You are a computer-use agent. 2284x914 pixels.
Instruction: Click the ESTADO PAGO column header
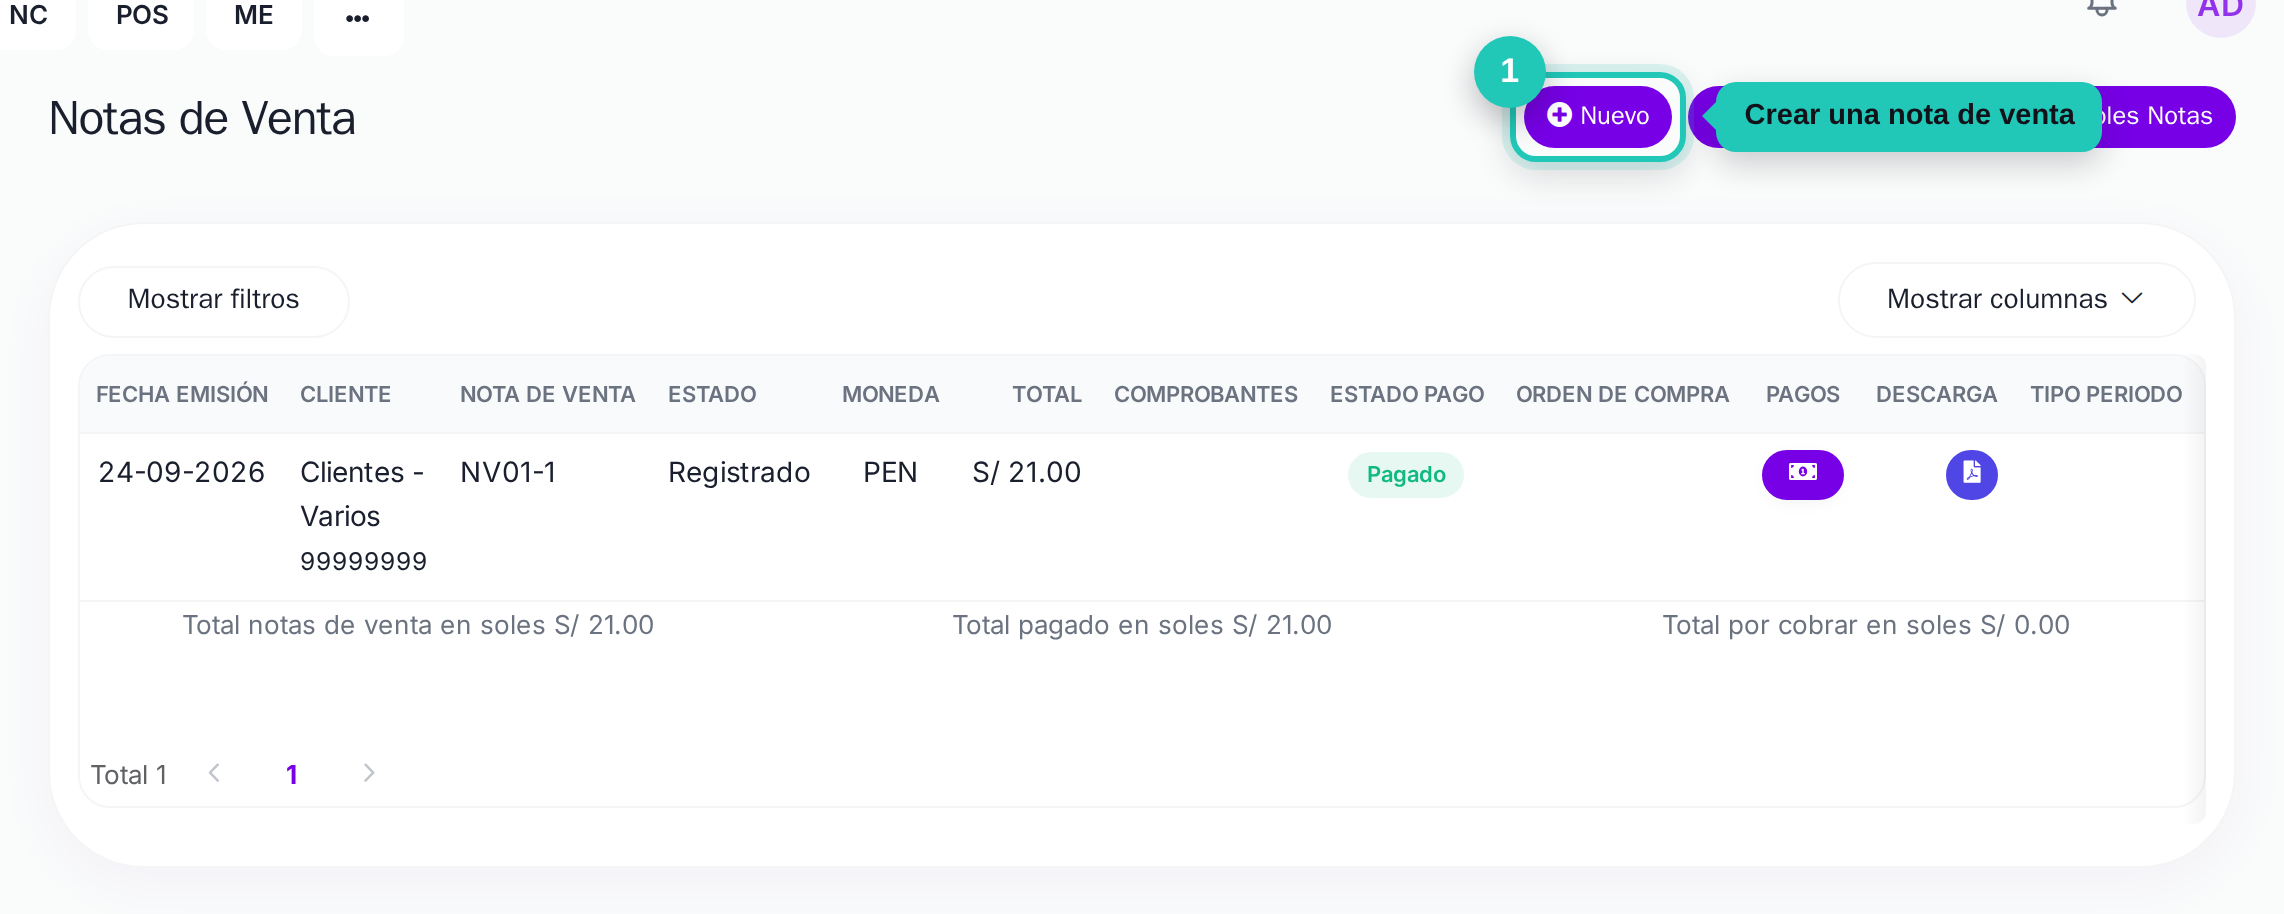[x=1407, y=395]
